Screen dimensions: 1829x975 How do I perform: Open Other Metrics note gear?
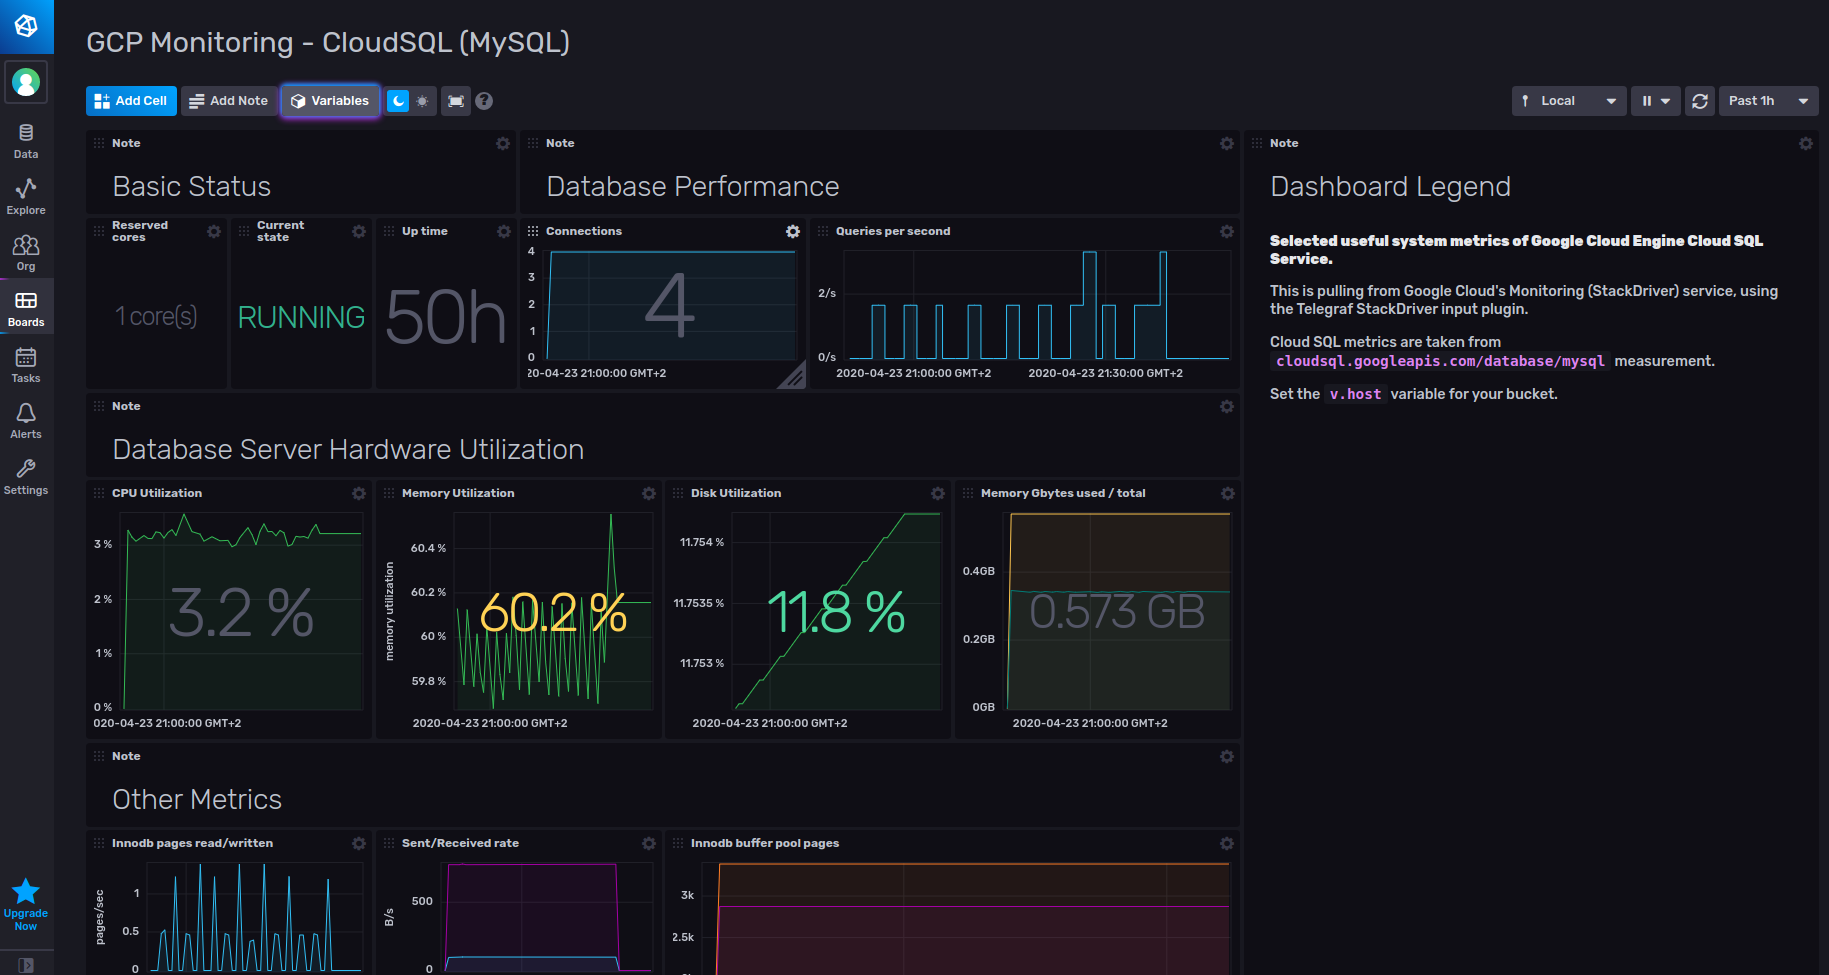click(x=1227, y=757)
